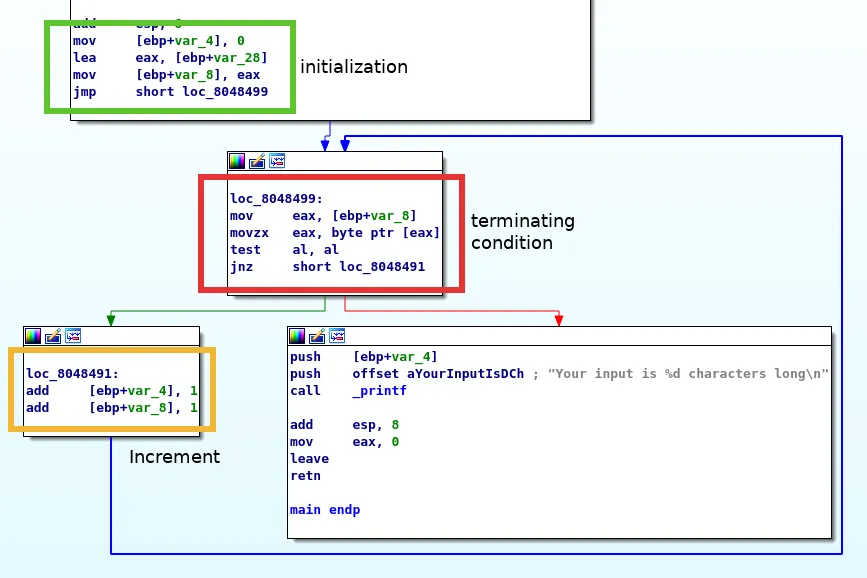Select line 'mov eax, [ebp+var_8]'

[x=323, y=216]
